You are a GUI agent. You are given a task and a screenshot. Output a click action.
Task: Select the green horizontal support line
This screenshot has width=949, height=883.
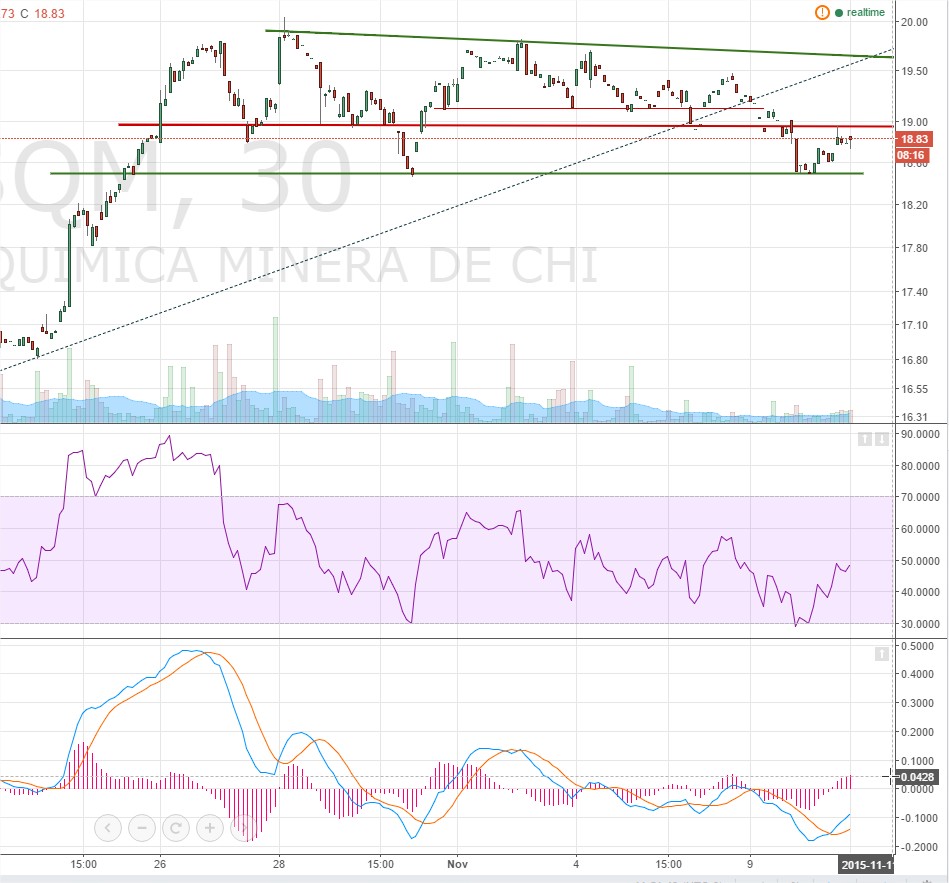click(456, 174)
